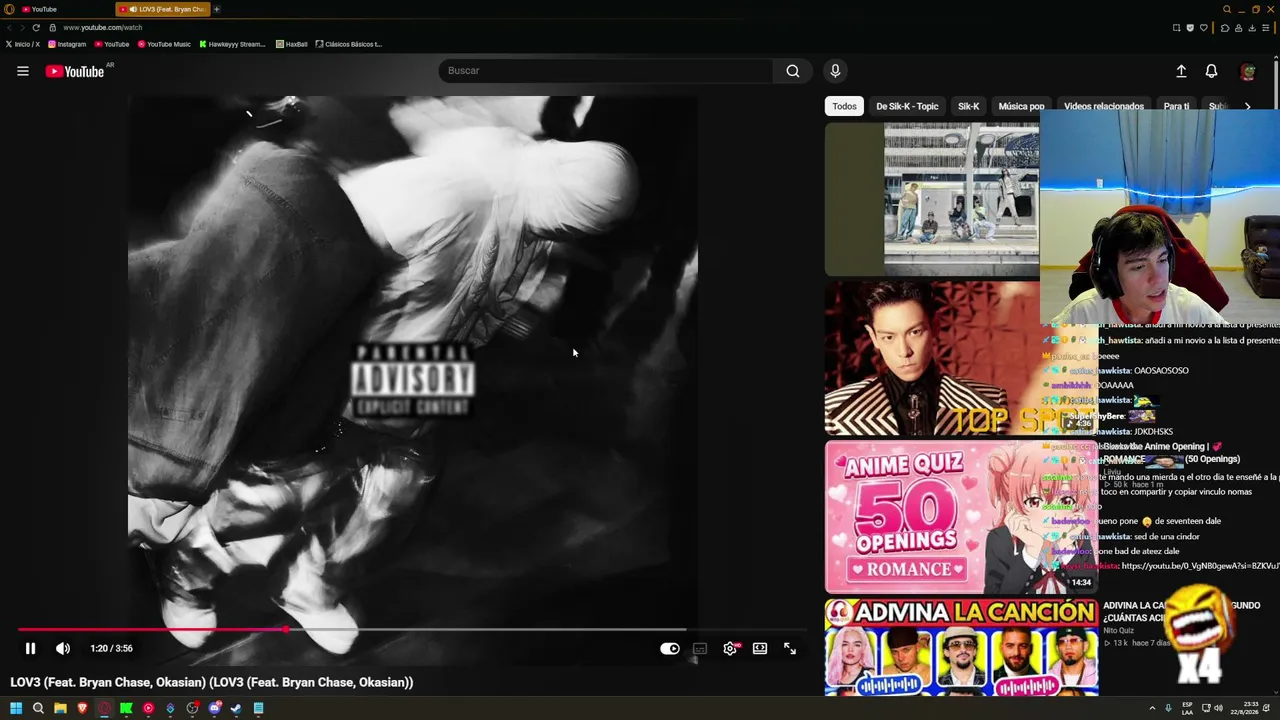The width and height of the screenshot is (1280, 720).
Task: Open the TOP video thumbnail
Action: 932,358
